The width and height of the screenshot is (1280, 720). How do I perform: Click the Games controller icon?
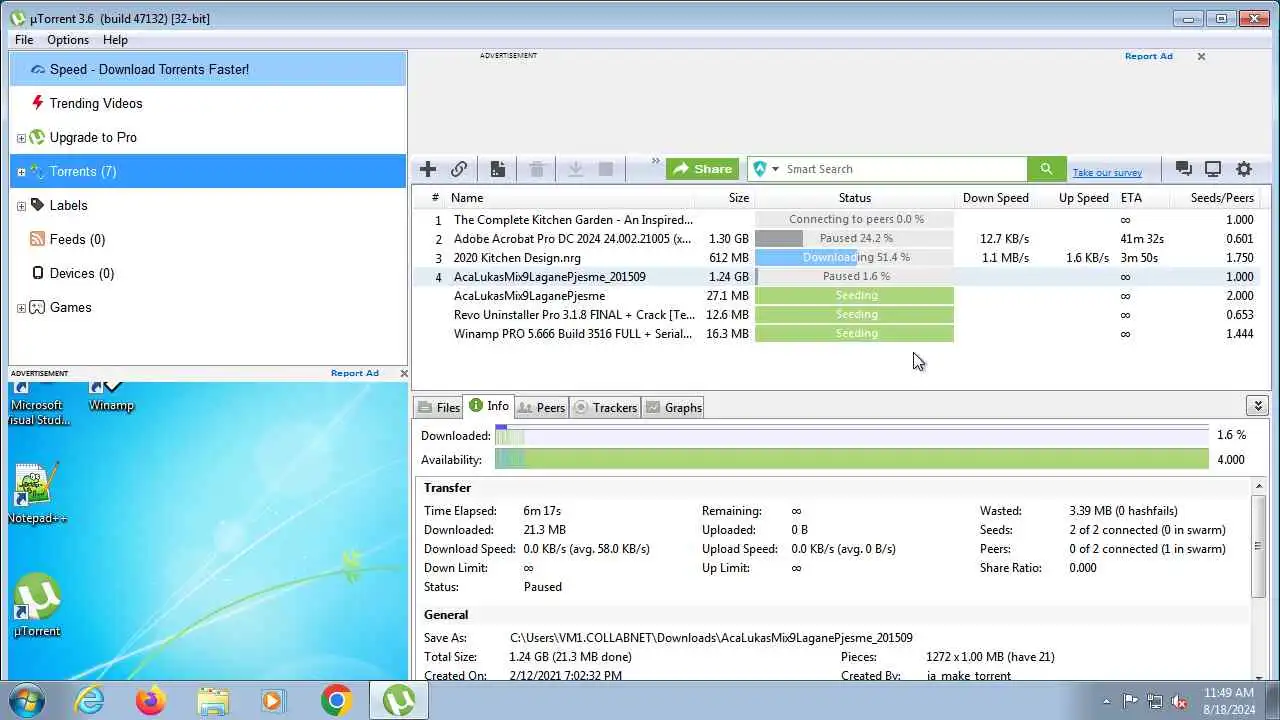pyautogui.click(x=37, y=307)
